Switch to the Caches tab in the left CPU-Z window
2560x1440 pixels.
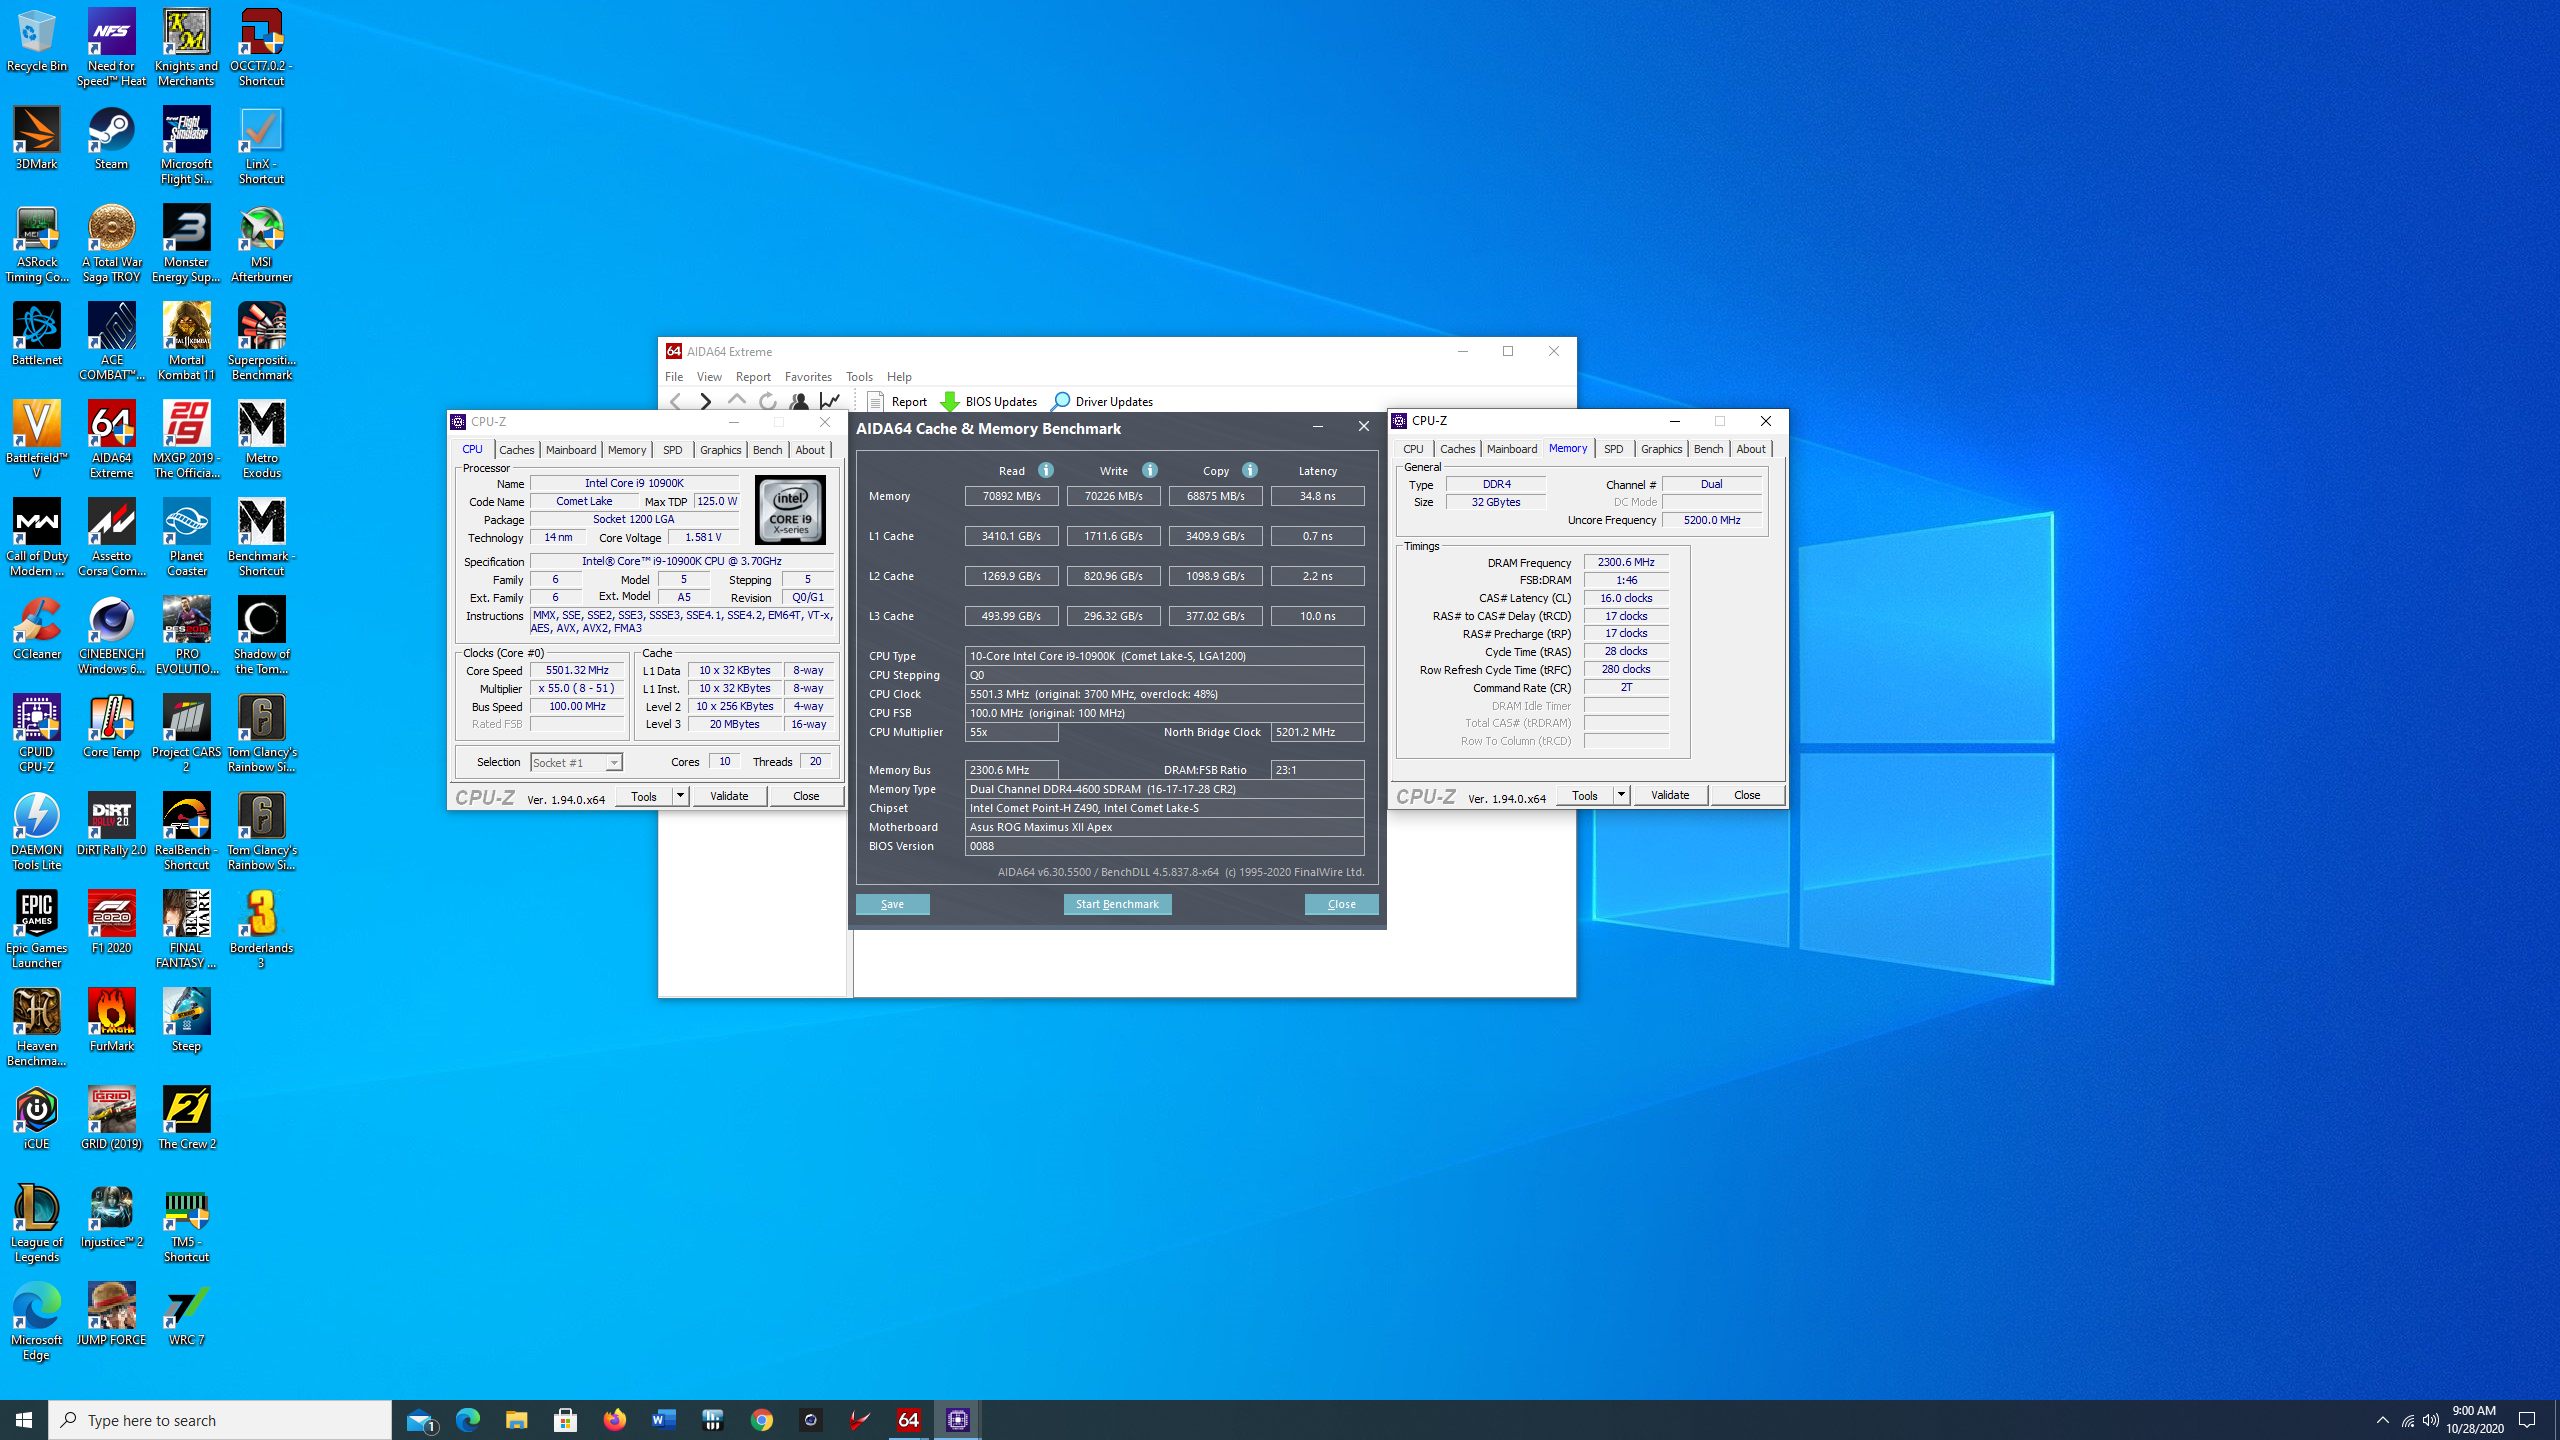[x=517, y=450]
